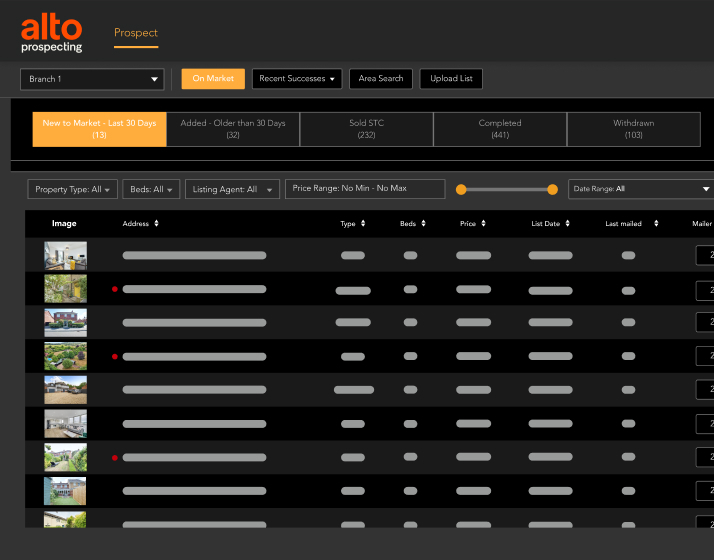The width and height of the screenshot is (714, 560).
Task: Open the first property thumbnail image
Action: 65,255
